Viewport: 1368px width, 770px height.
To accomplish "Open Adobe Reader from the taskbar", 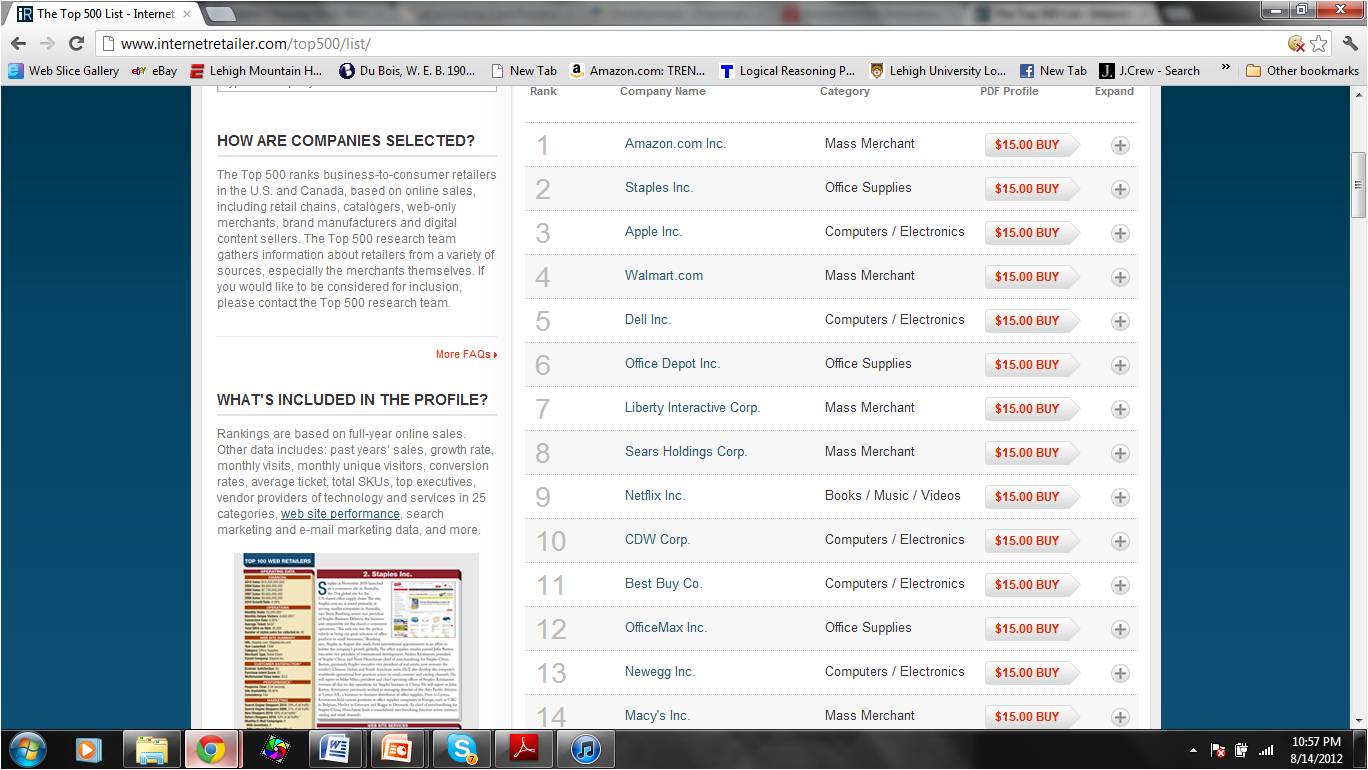I will click(x=524, y=747).
